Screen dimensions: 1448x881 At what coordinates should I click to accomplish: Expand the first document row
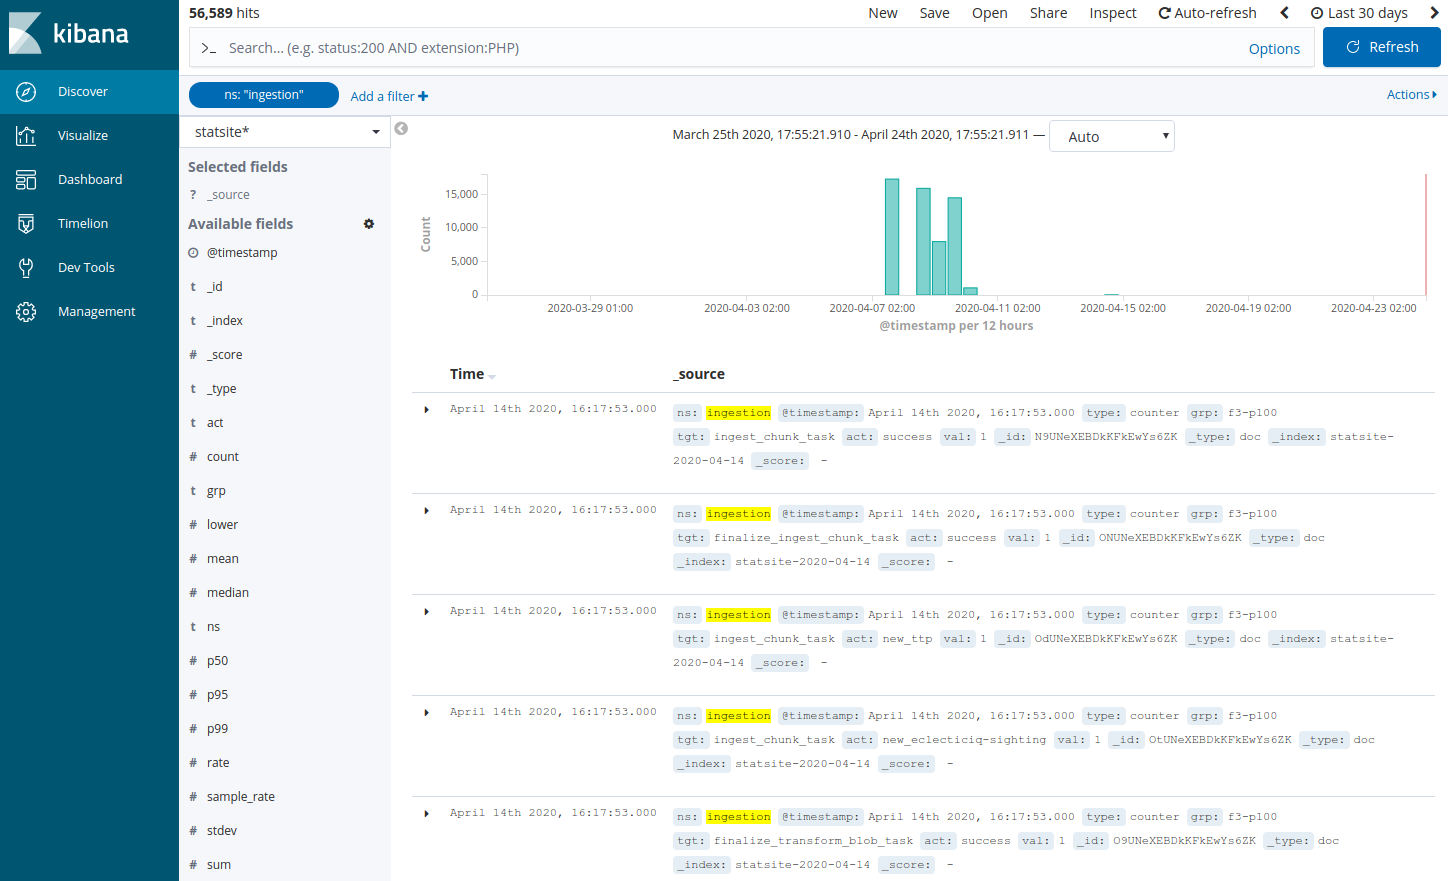[x=427, y=410]
